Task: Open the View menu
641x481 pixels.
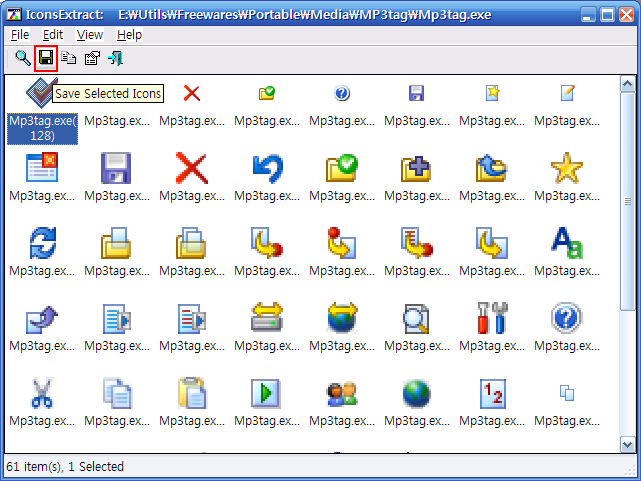Action: (90, 35)
